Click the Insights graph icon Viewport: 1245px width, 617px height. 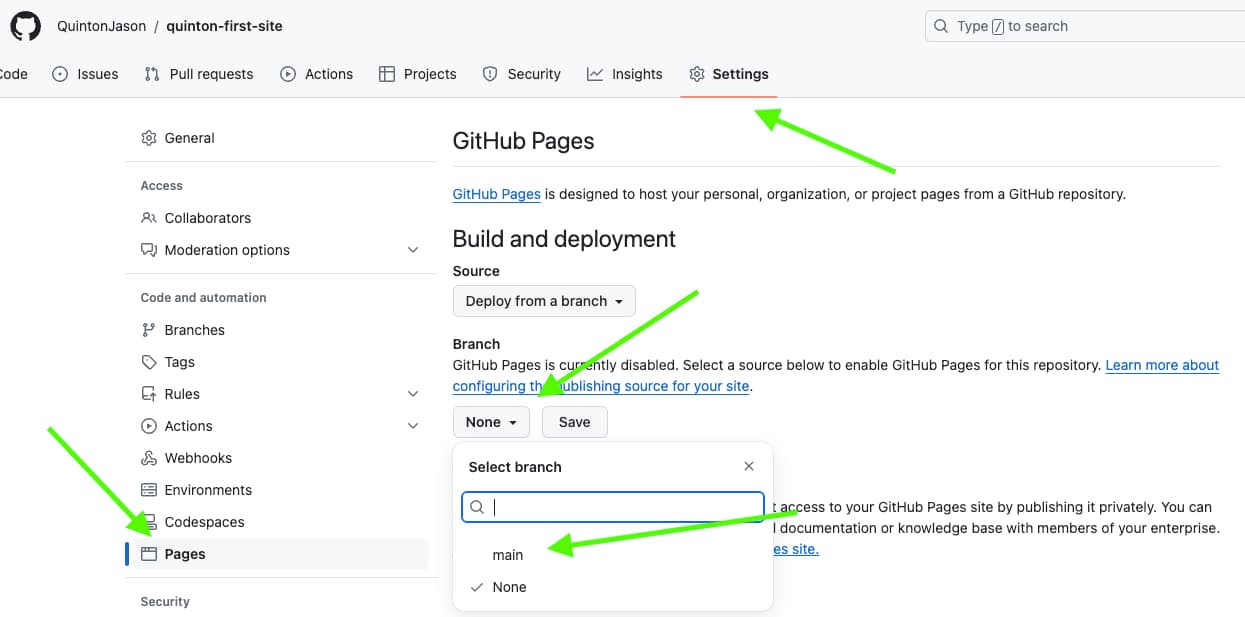pyautogui.click(x=595, y=74)
